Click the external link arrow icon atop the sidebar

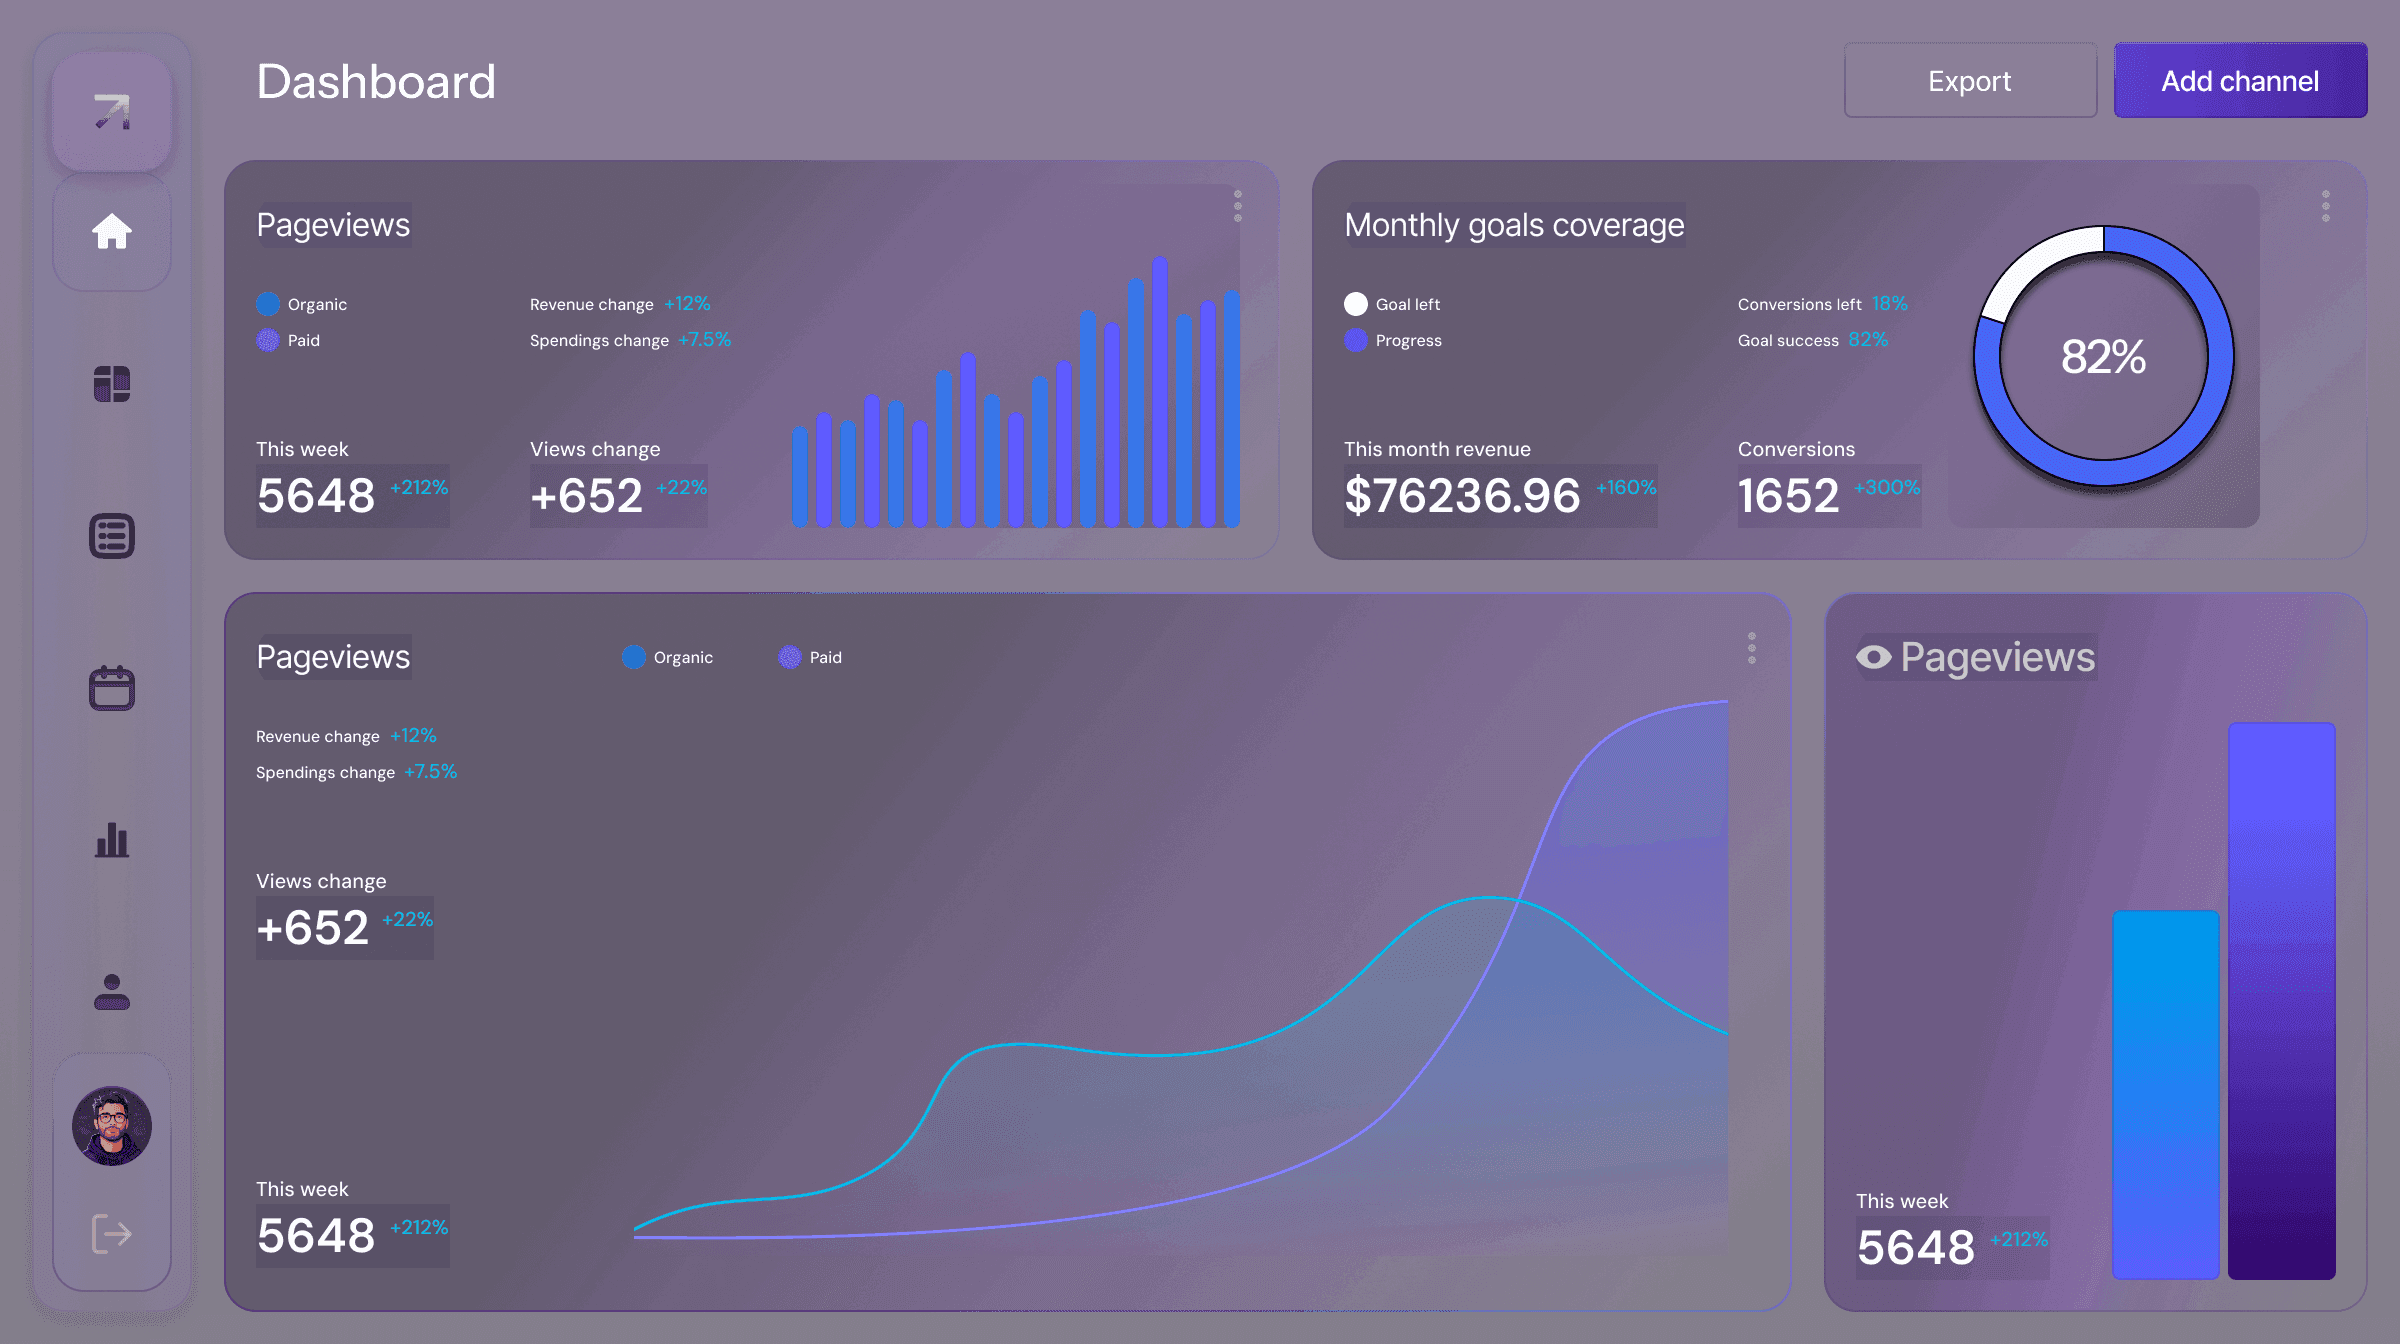pyautogui.click(x=112, y=110)
